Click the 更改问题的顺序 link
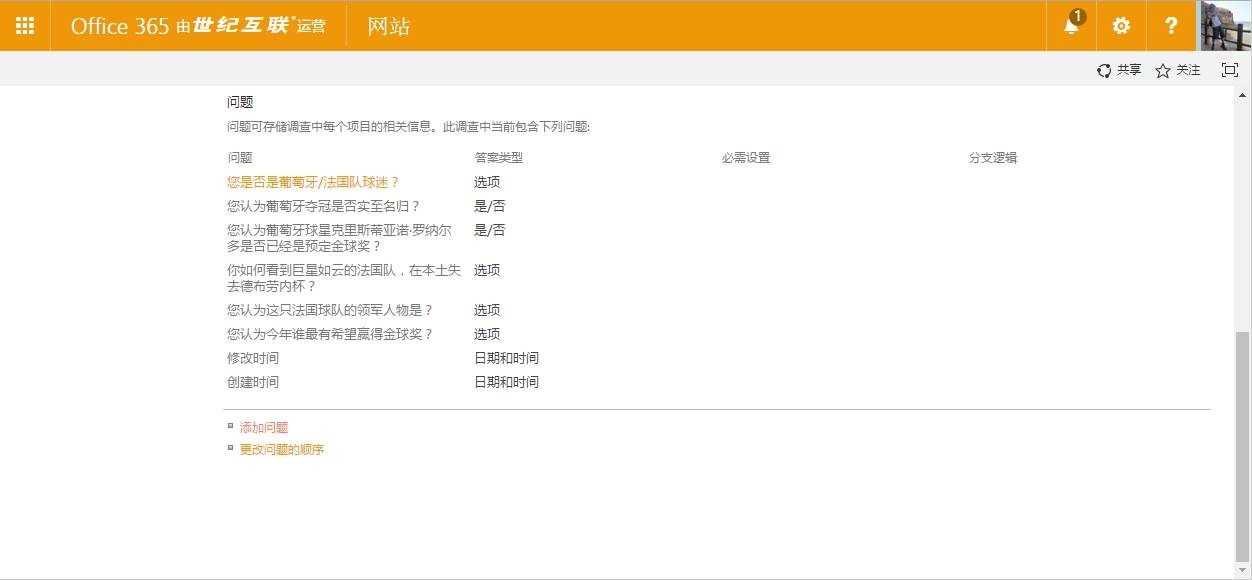 point(281,449)
